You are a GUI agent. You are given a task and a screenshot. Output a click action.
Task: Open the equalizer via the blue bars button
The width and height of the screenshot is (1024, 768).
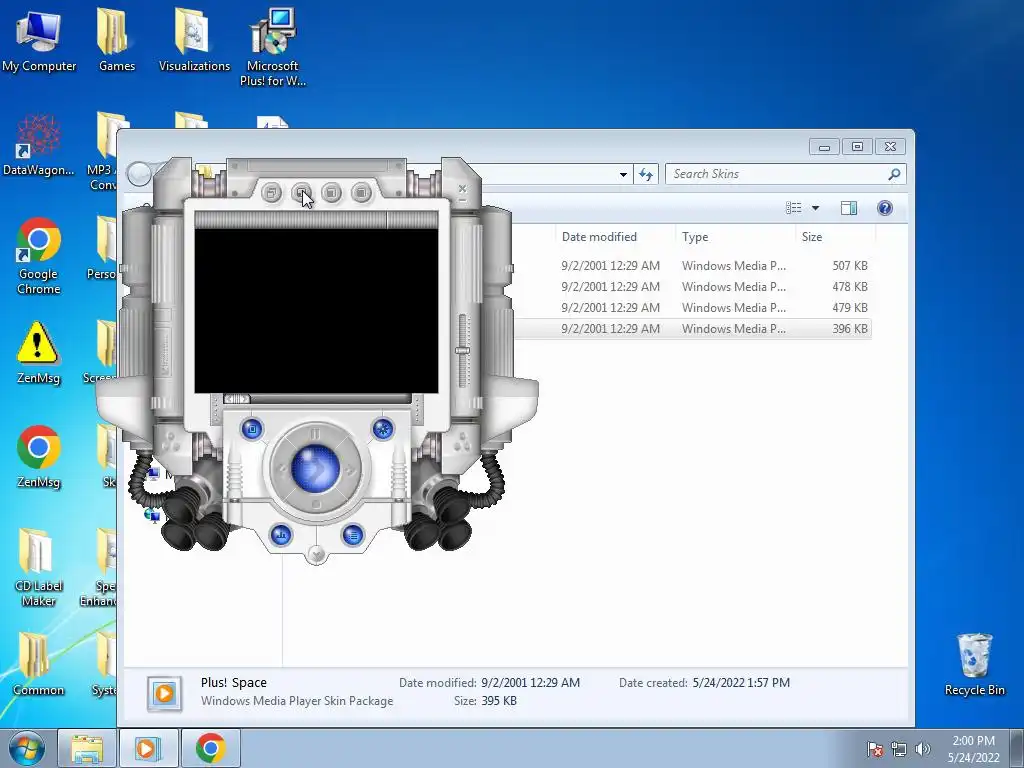pos(281,535)
